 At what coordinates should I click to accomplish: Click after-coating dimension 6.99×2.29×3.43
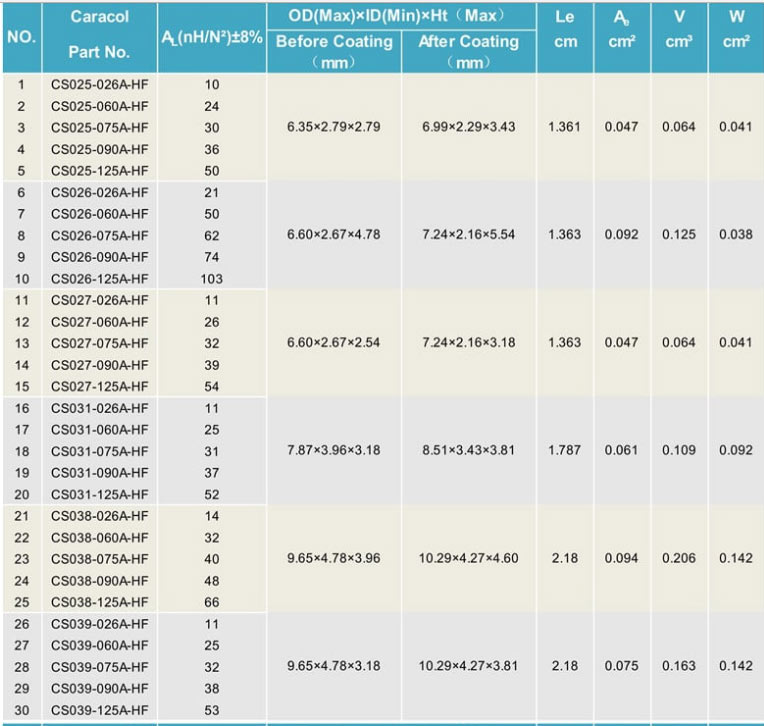(x=469, y=127)
